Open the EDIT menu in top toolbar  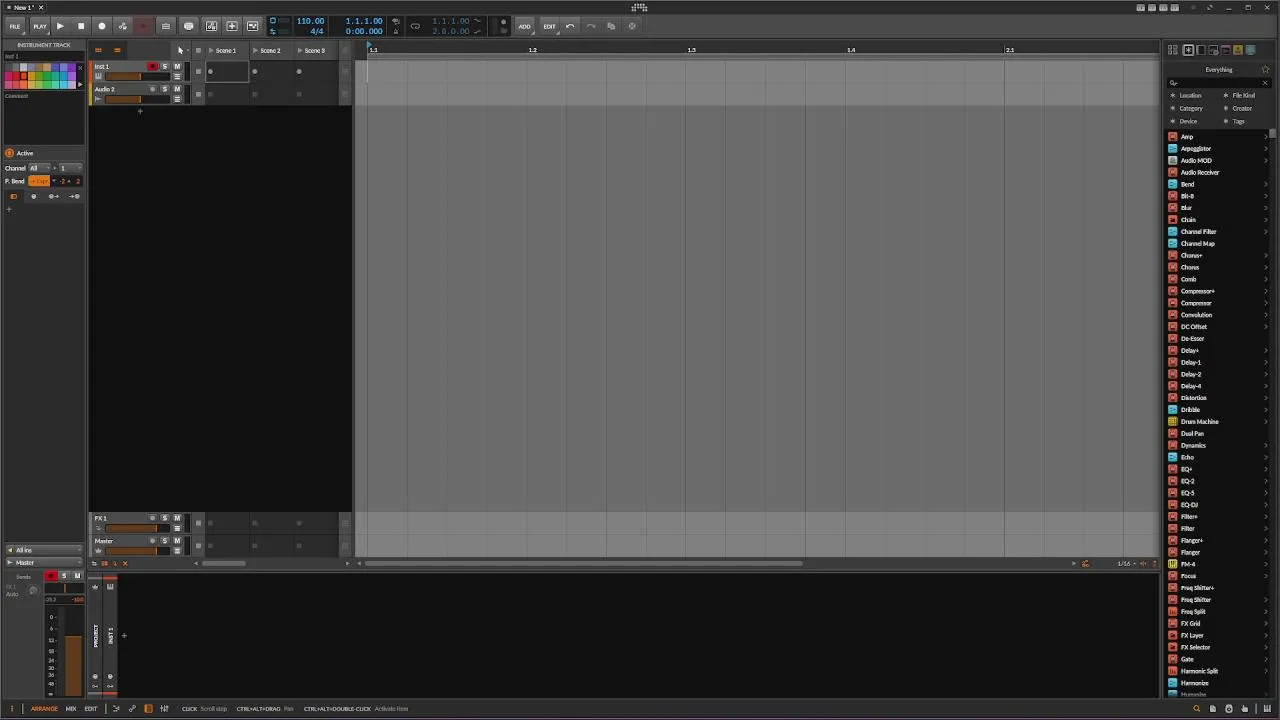[549, 26]
